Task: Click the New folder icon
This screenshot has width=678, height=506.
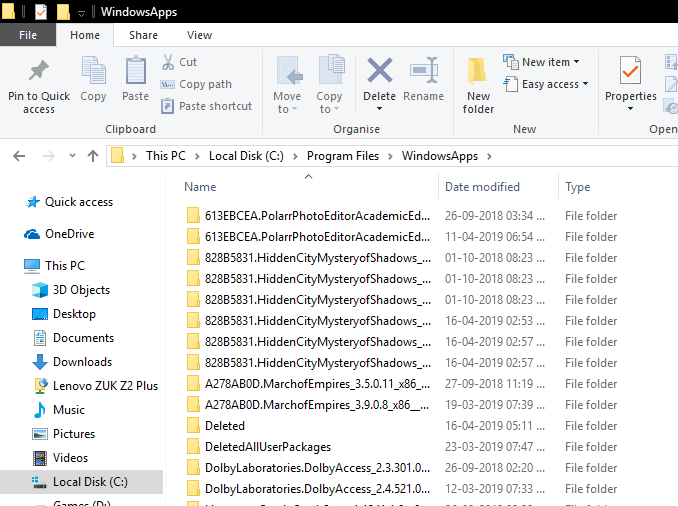Action: click(477, 70)
